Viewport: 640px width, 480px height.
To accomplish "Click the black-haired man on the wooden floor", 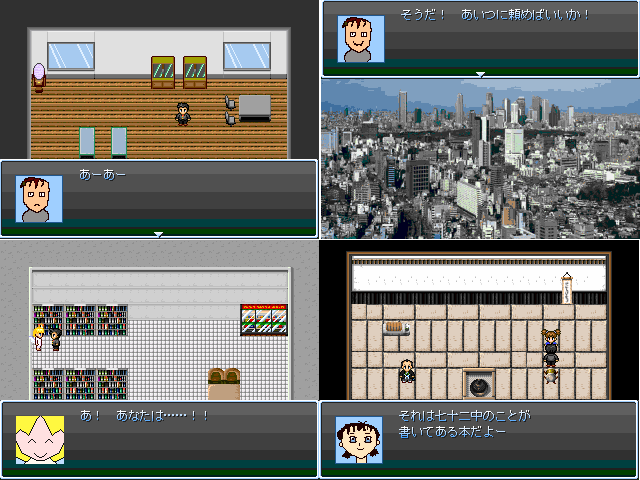I will pos(183,114).
